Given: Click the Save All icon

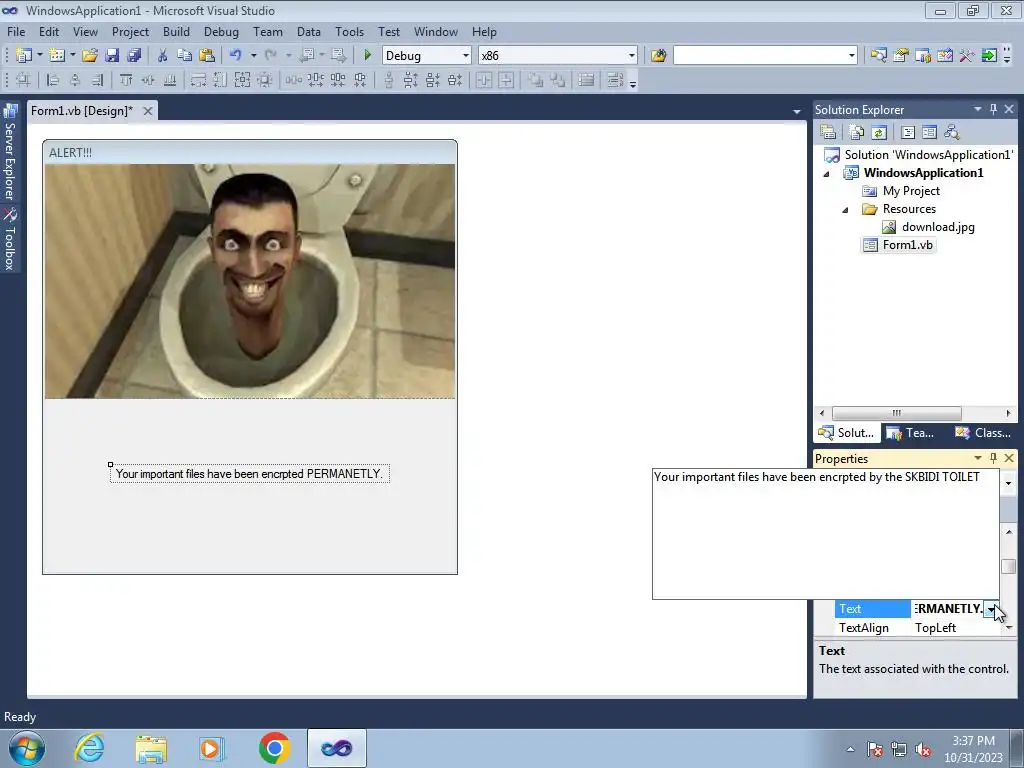Looking at the screenshot, I should click(134, 56).
